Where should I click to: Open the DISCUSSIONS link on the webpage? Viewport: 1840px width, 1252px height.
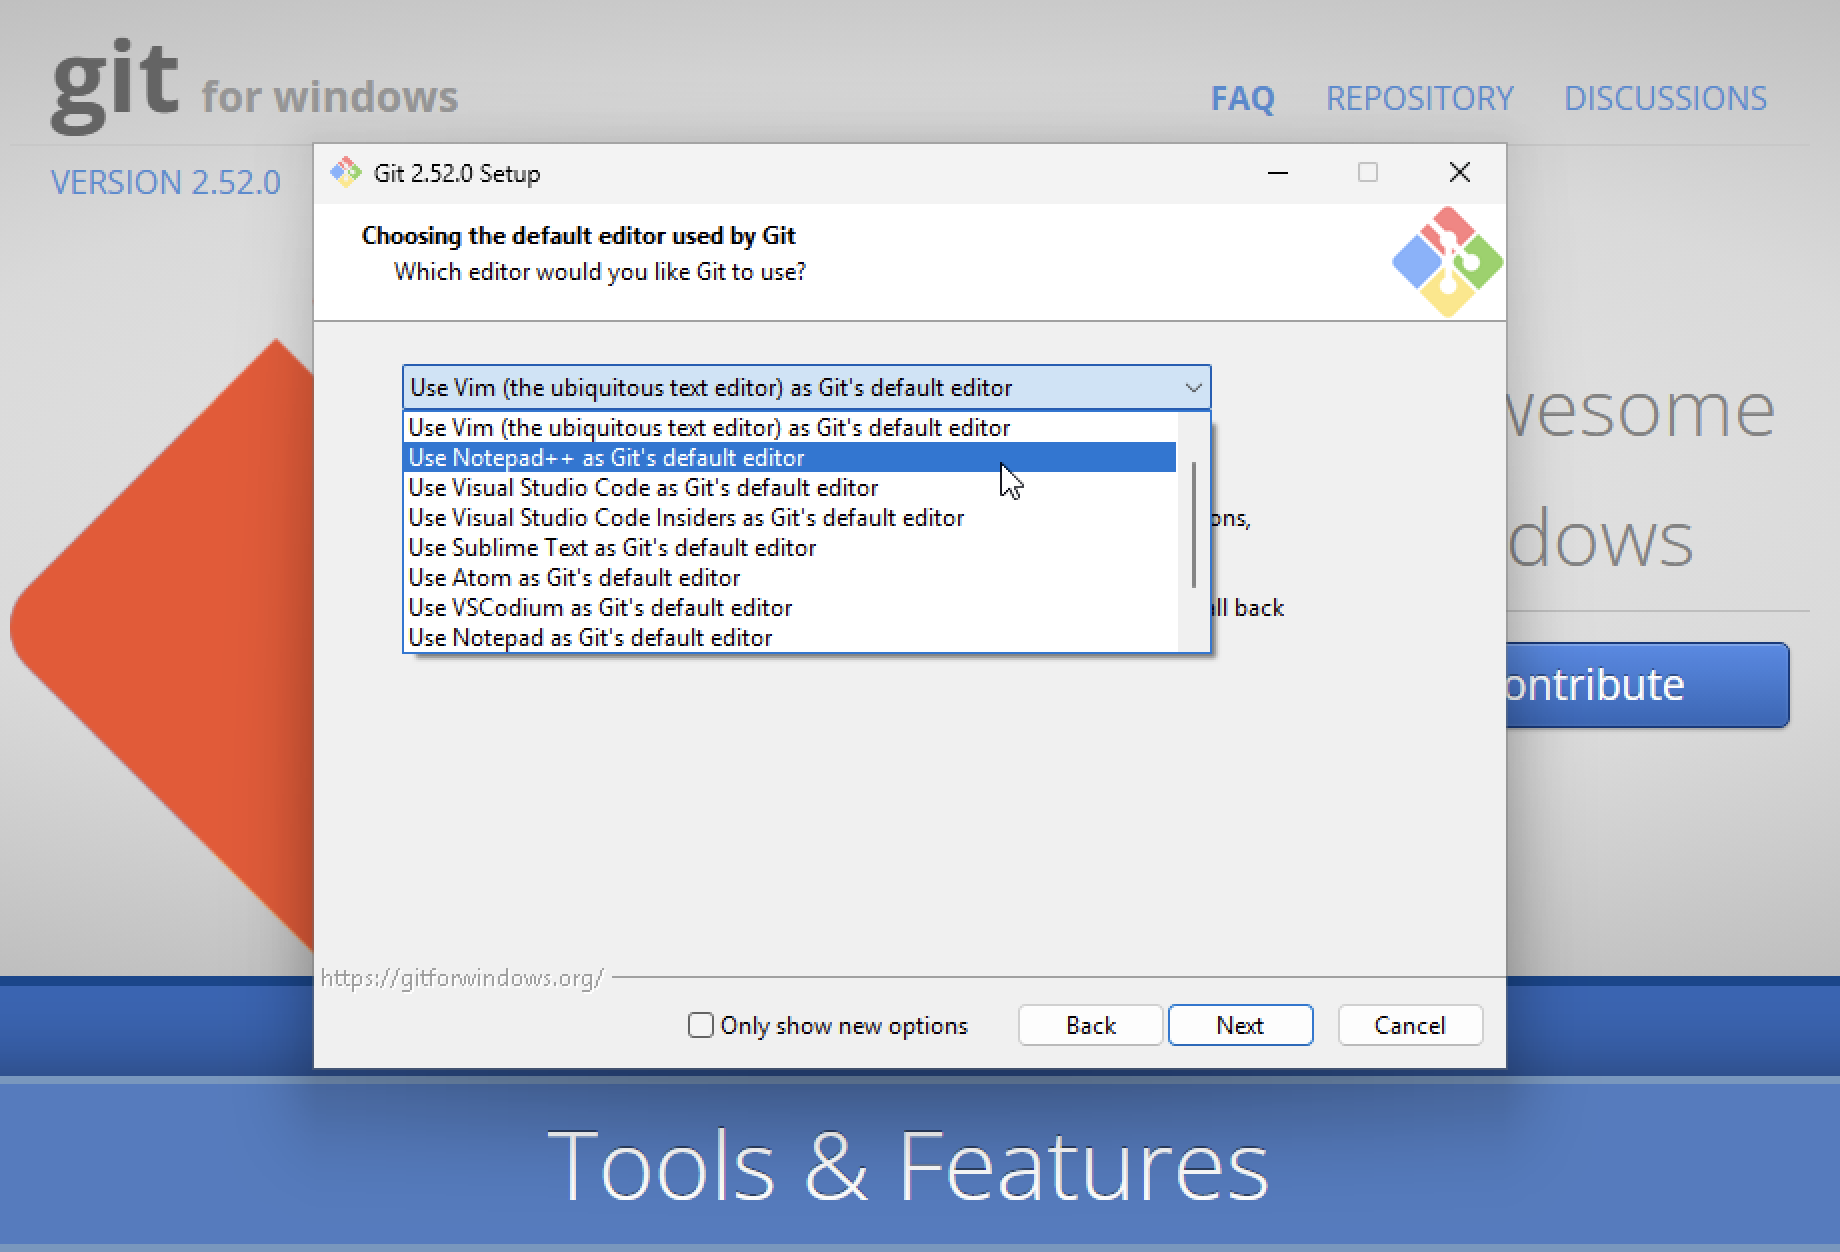1665,98
